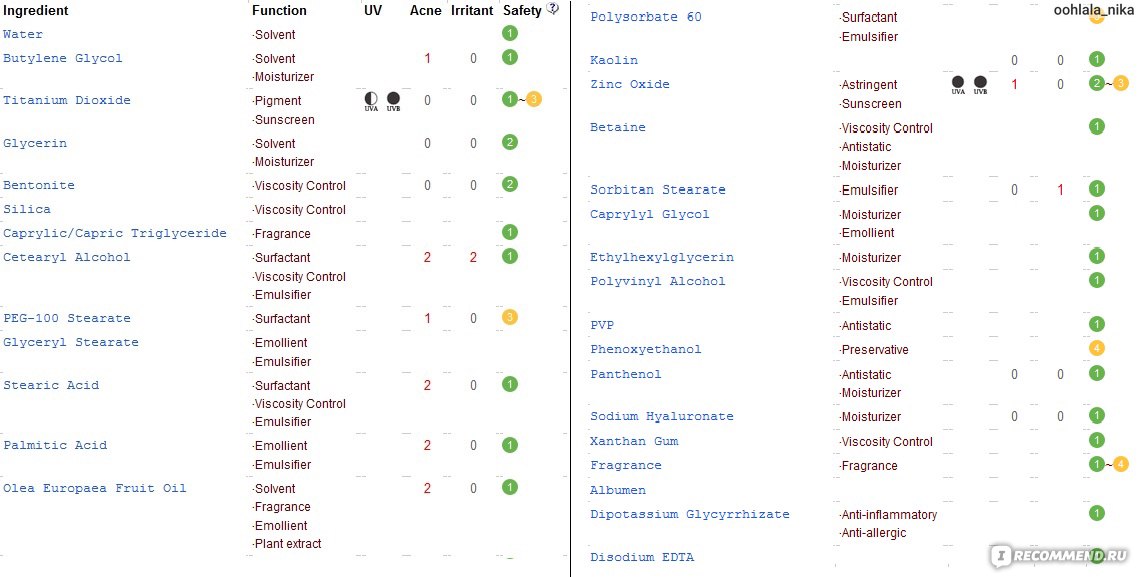Click yellow safety 4 badge for Phenoxyethanol

point(1097,348)
